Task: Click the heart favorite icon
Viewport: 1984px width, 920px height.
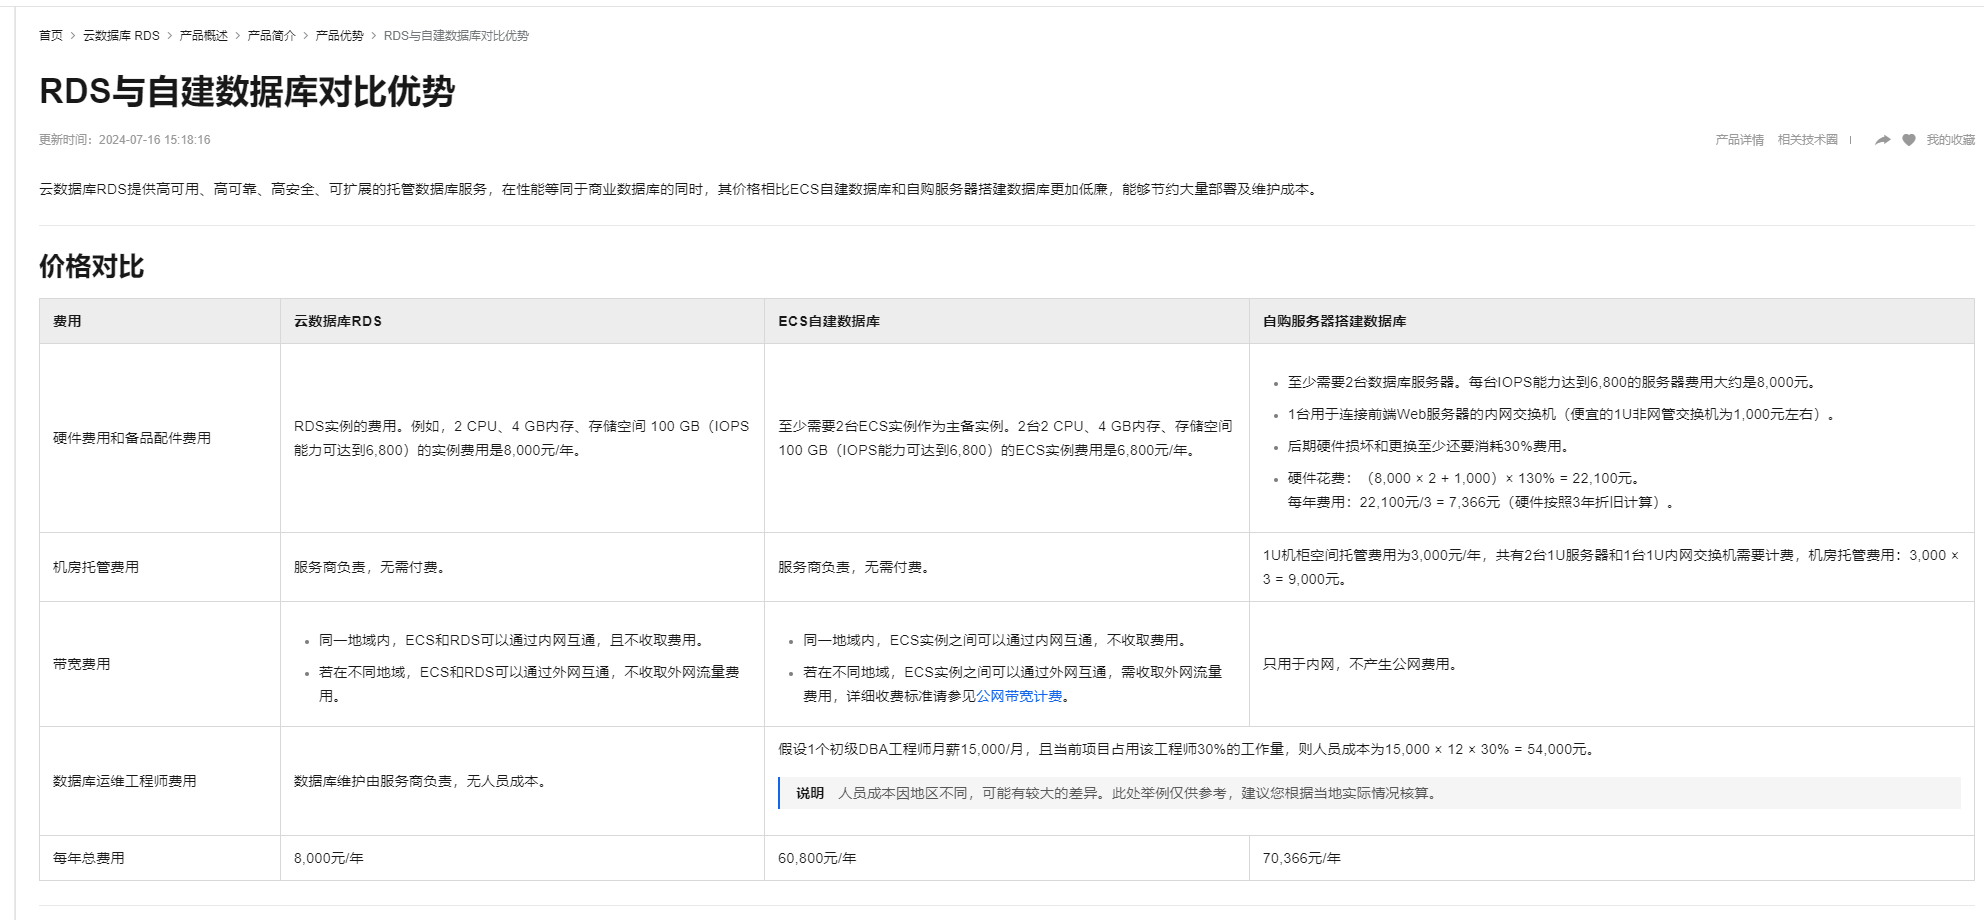Action: pos(1908,140)
